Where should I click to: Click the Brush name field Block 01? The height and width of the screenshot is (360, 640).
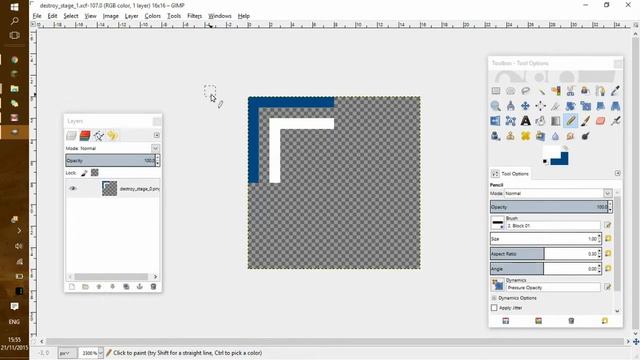(x=553, y=225)
